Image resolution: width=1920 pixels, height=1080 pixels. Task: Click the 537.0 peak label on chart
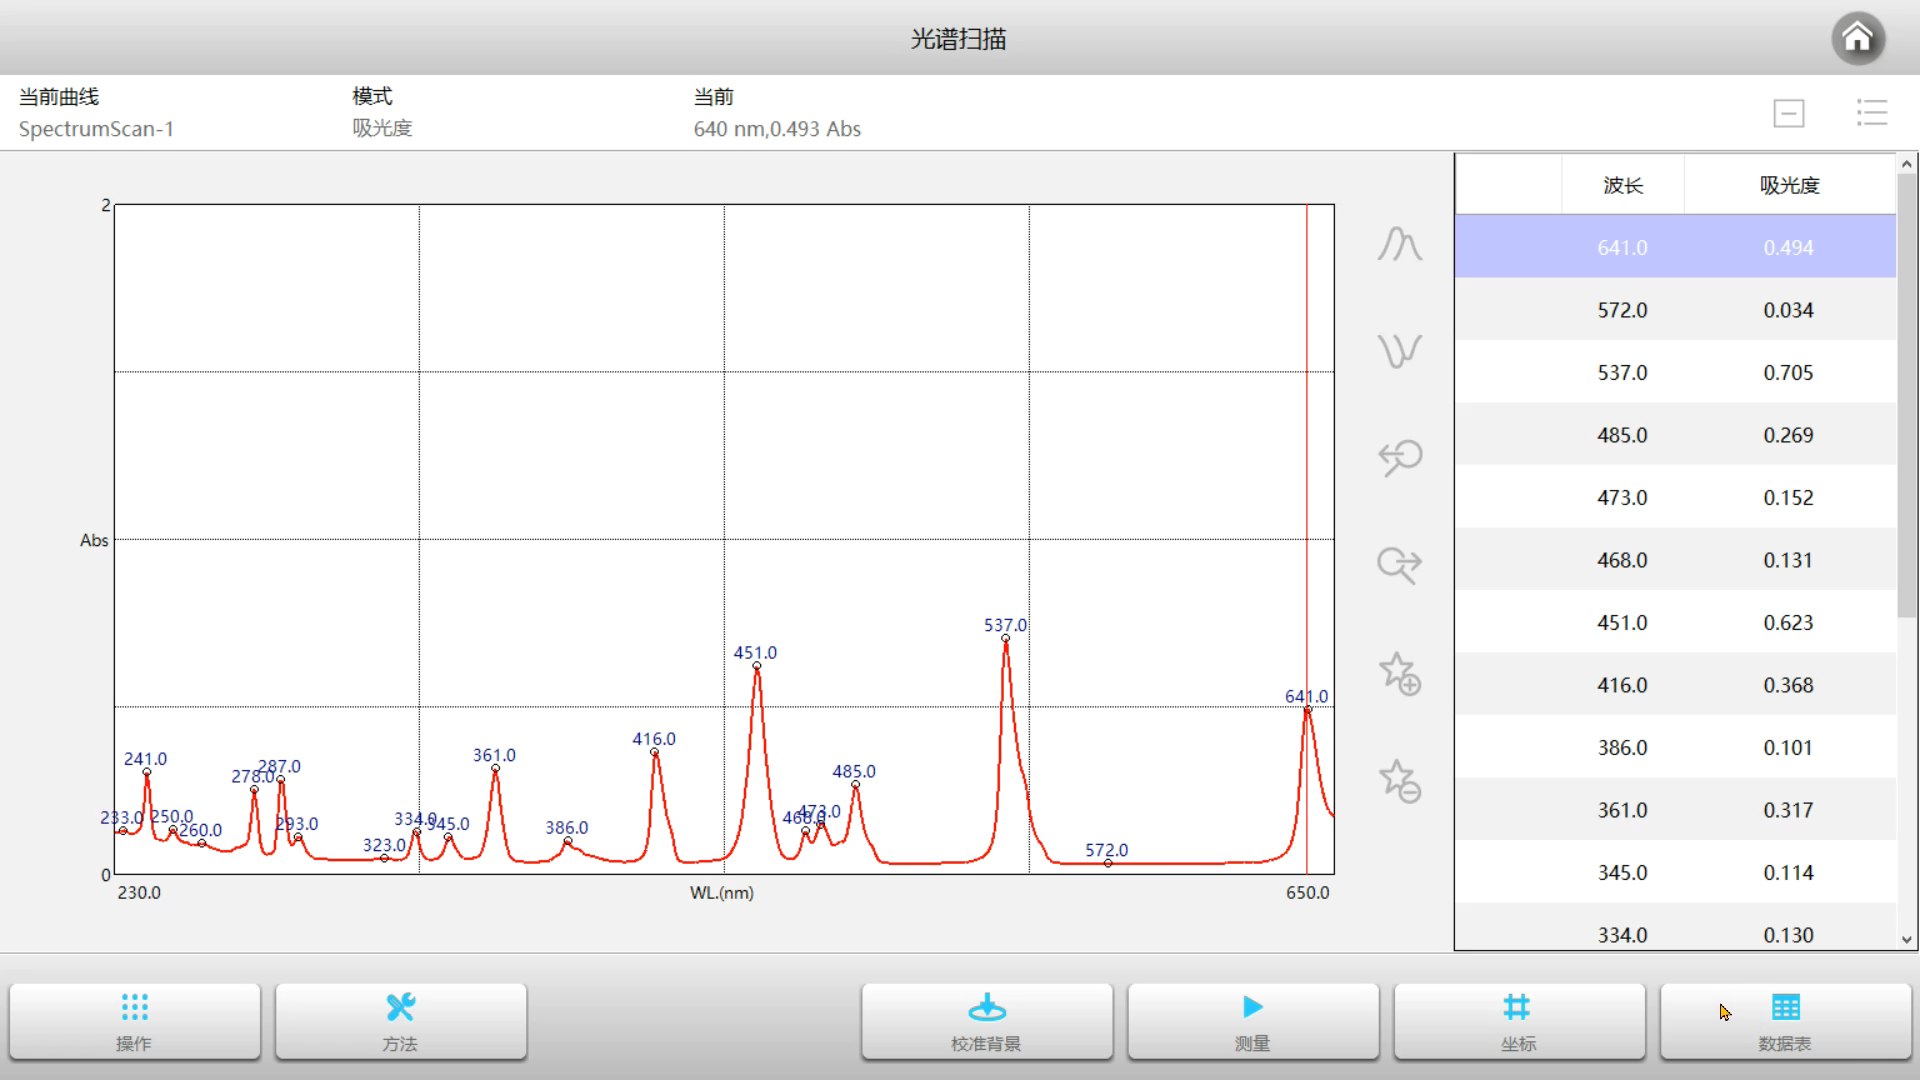click(1005, 625)
